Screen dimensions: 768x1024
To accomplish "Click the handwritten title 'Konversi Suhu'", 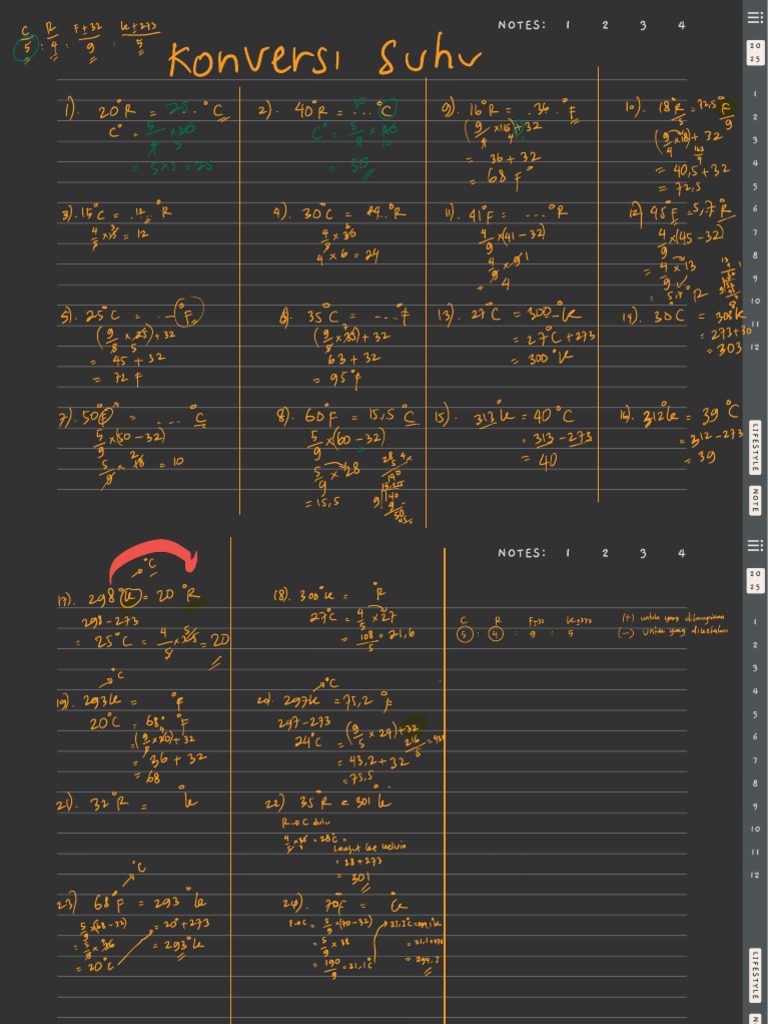I will pyautogui.click(x=325, y=58).
